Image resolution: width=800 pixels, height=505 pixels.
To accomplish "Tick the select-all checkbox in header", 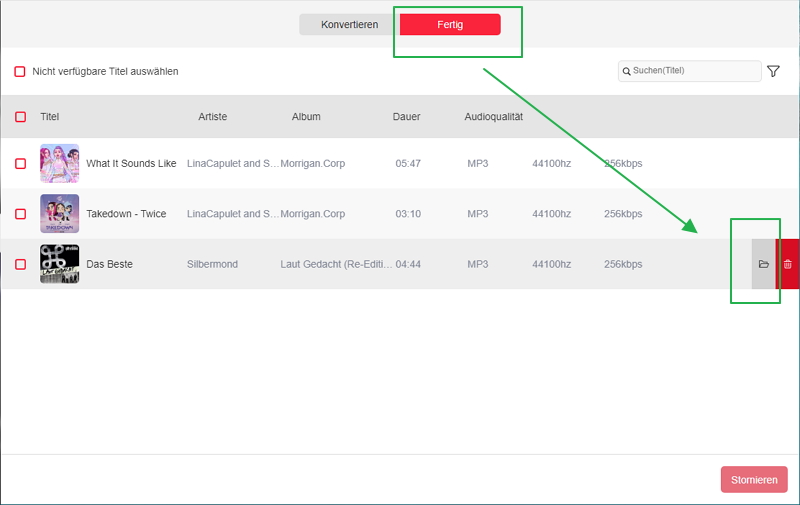I will [x=20, y=117].
